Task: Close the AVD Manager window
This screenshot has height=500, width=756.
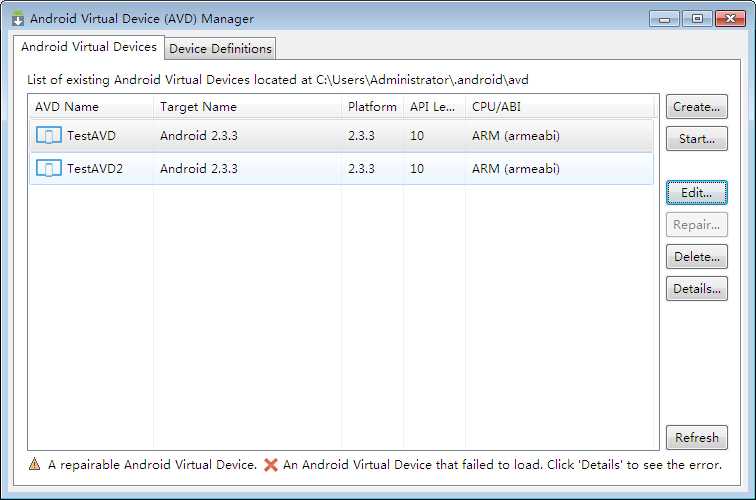Action: tap(730, 19)
